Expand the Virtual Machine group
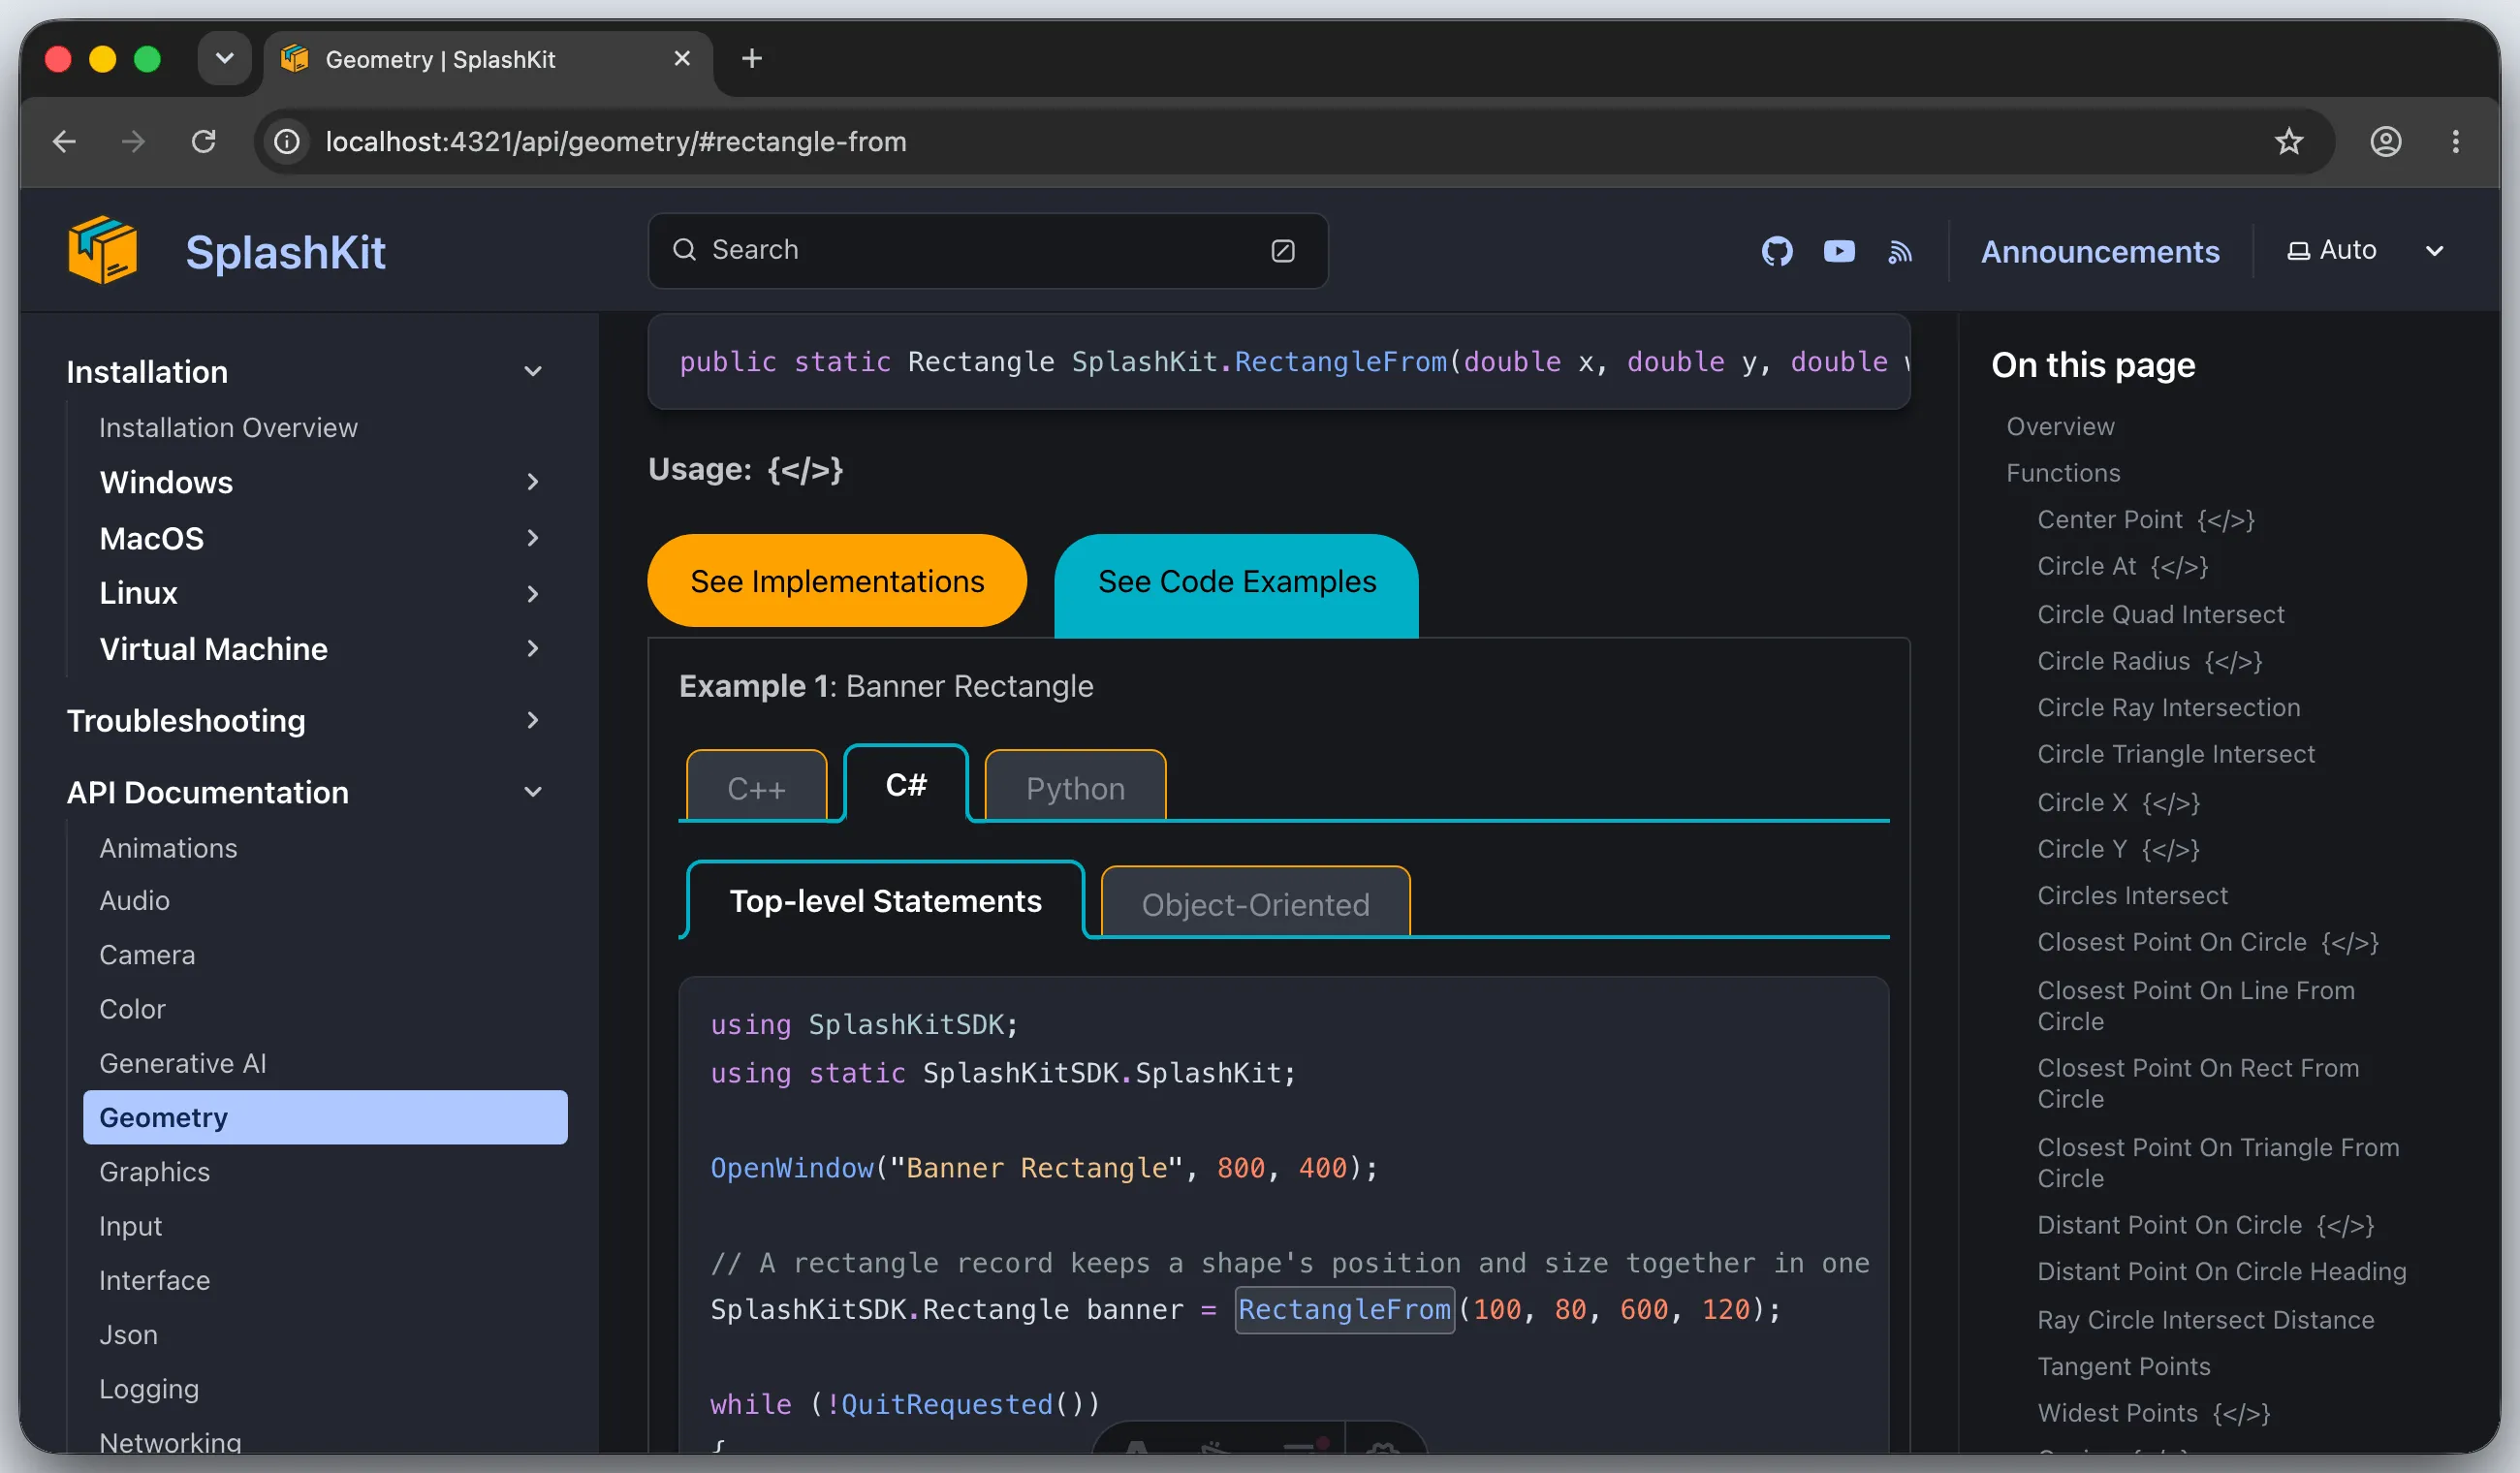2520x1473 pixels. (x=533, y=649)
